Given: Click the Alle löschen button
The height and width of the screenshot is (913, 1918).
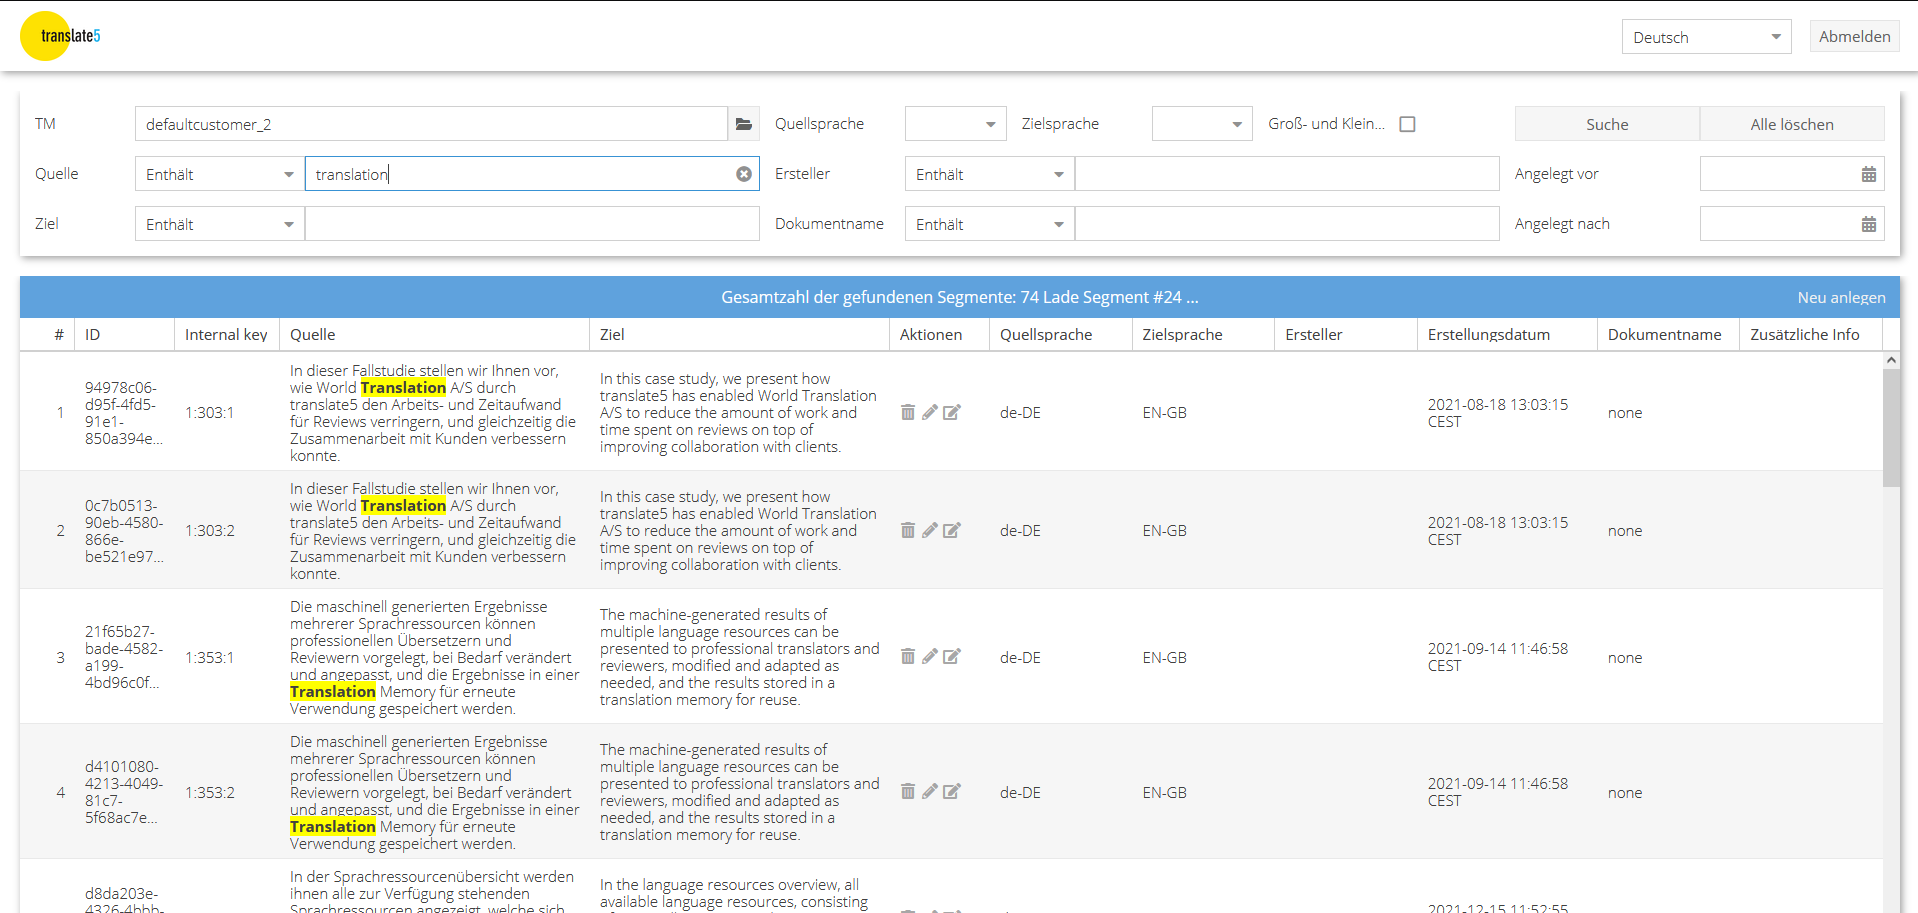Looking at the screenshot, I should click(x=1791, y=124).
